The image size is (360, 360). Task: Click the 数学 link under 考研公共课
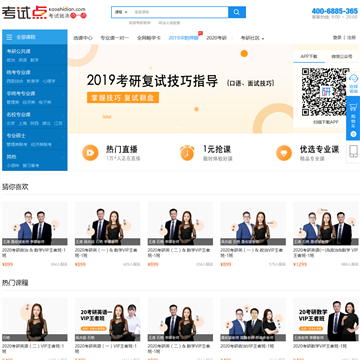34,60
